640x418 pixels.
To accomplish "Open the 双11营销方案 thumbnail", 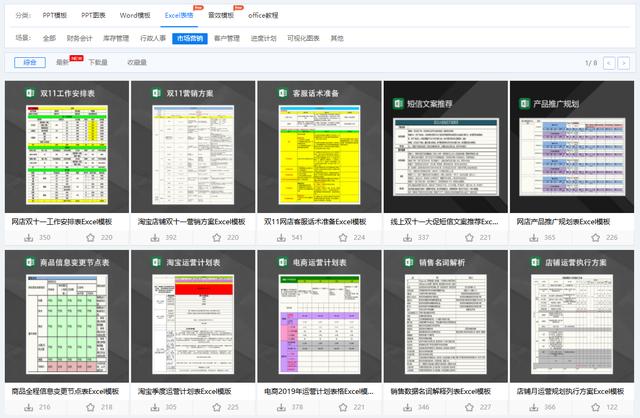I will [193, 147].
